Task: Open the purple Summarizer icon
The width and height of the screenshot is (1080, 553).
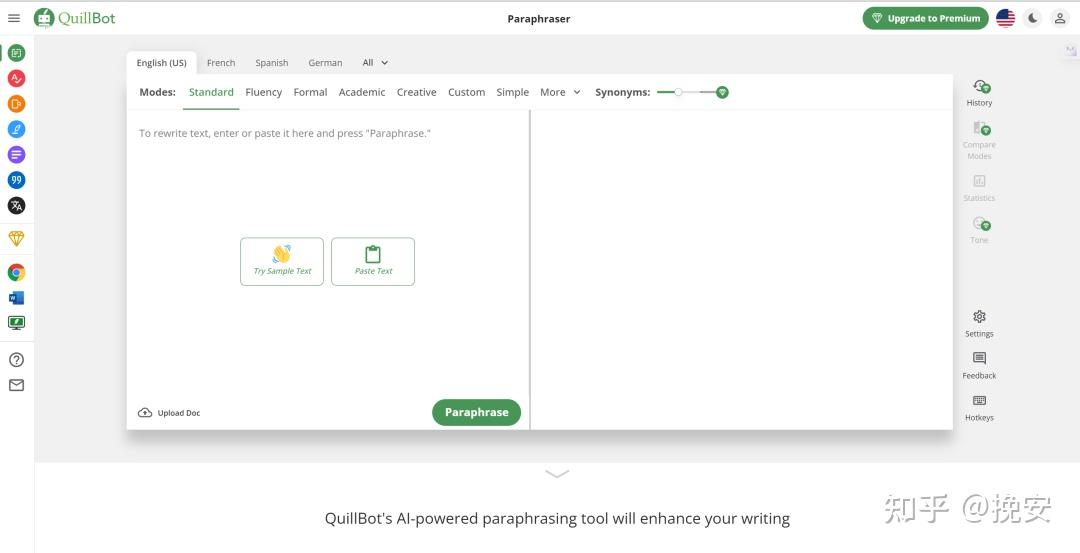Action: pyautogui.click(x=17, y=155)
